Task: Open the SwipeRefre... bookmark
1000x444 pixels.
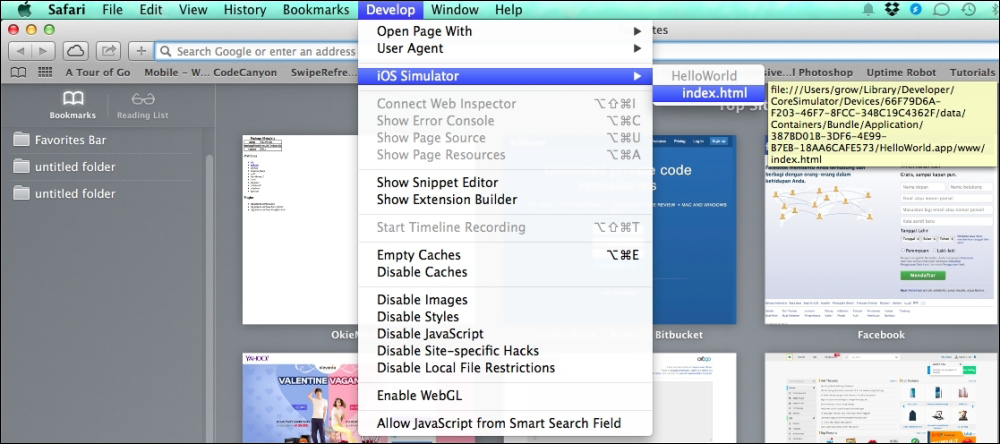Action: [323, 72]
